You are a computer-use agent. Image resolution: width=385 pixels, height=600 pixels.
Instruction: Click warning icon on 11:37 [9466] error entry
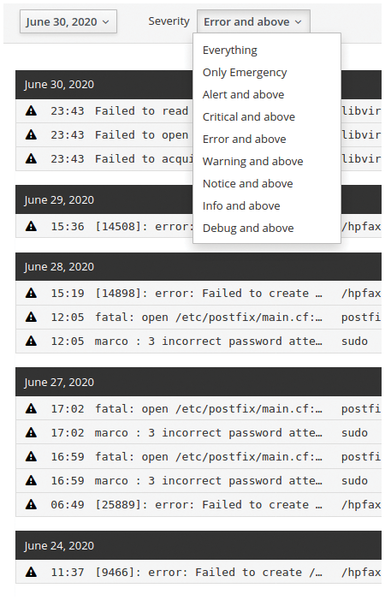click(31, 572)
